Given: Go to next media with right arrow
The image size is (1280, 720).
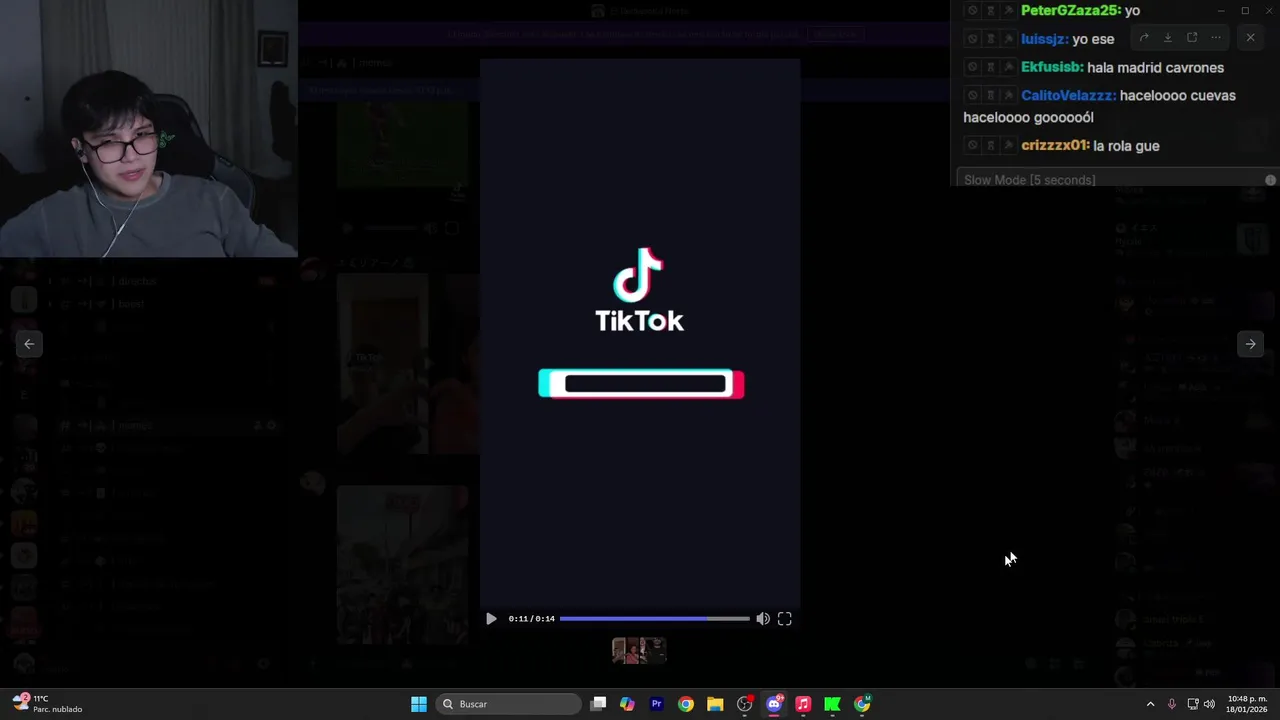Looking at the screenshot, I should (1250, 344).
